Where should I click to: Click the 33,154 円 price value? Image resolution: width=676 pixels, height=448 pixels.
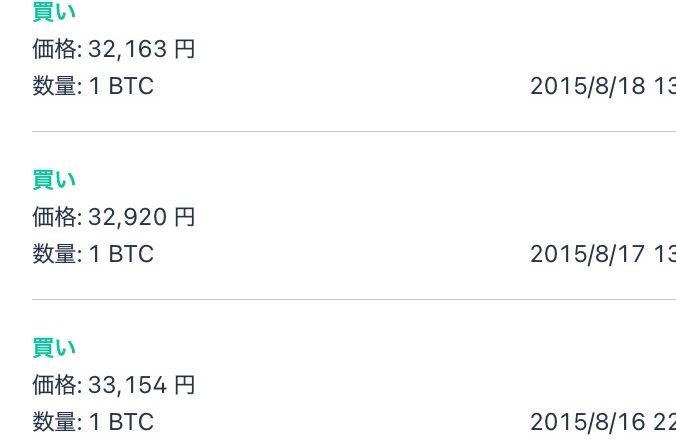(x=142, y=385)
